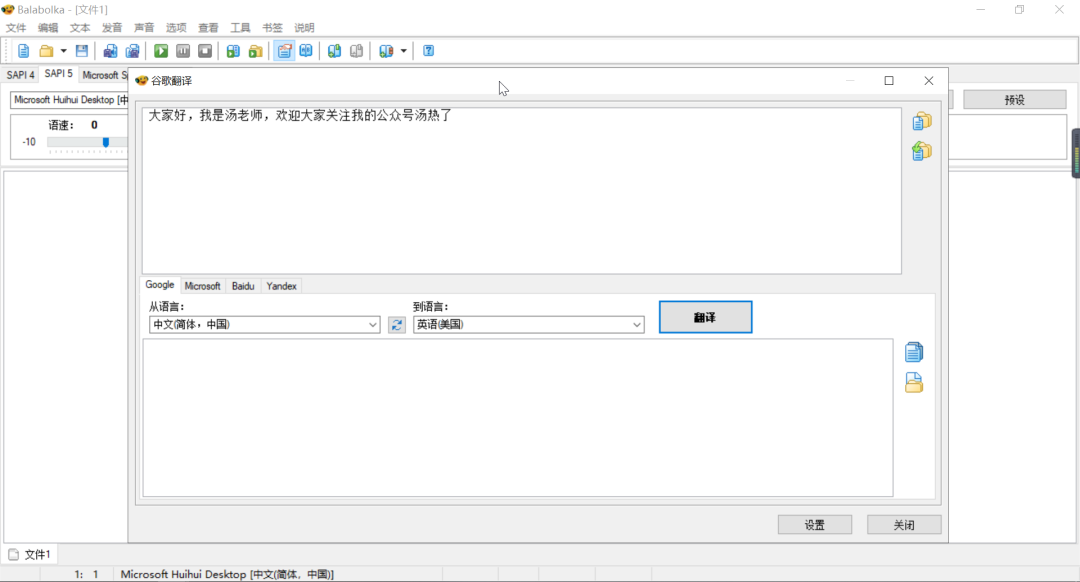The image size is (1080, 582).
Task: Click the bookmarks list book icon
Action: coord(386,51)
